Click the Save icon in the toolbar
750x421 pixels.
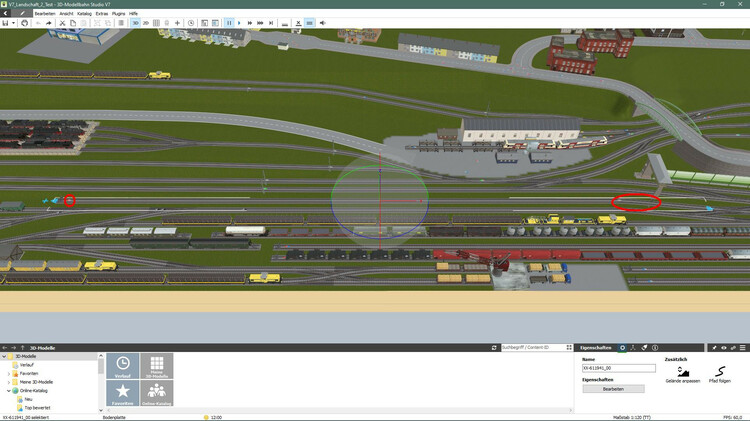(x=5, y=22)
